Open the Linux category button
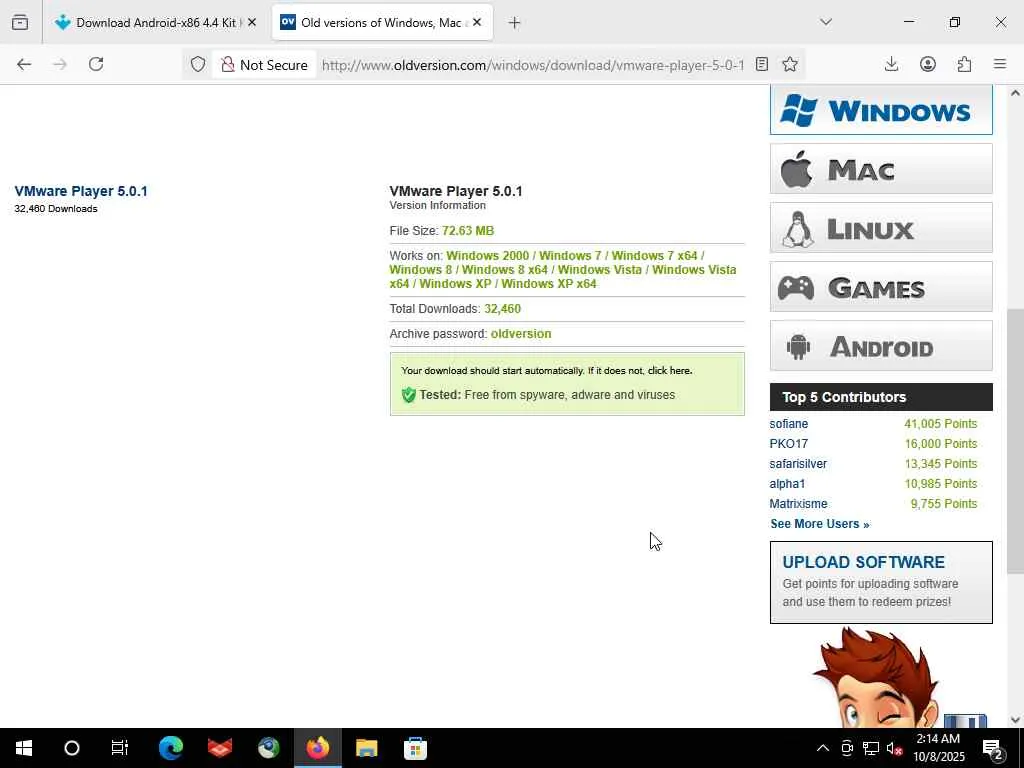Viewport: 1024px width, 768px height. tap(881, 228)
